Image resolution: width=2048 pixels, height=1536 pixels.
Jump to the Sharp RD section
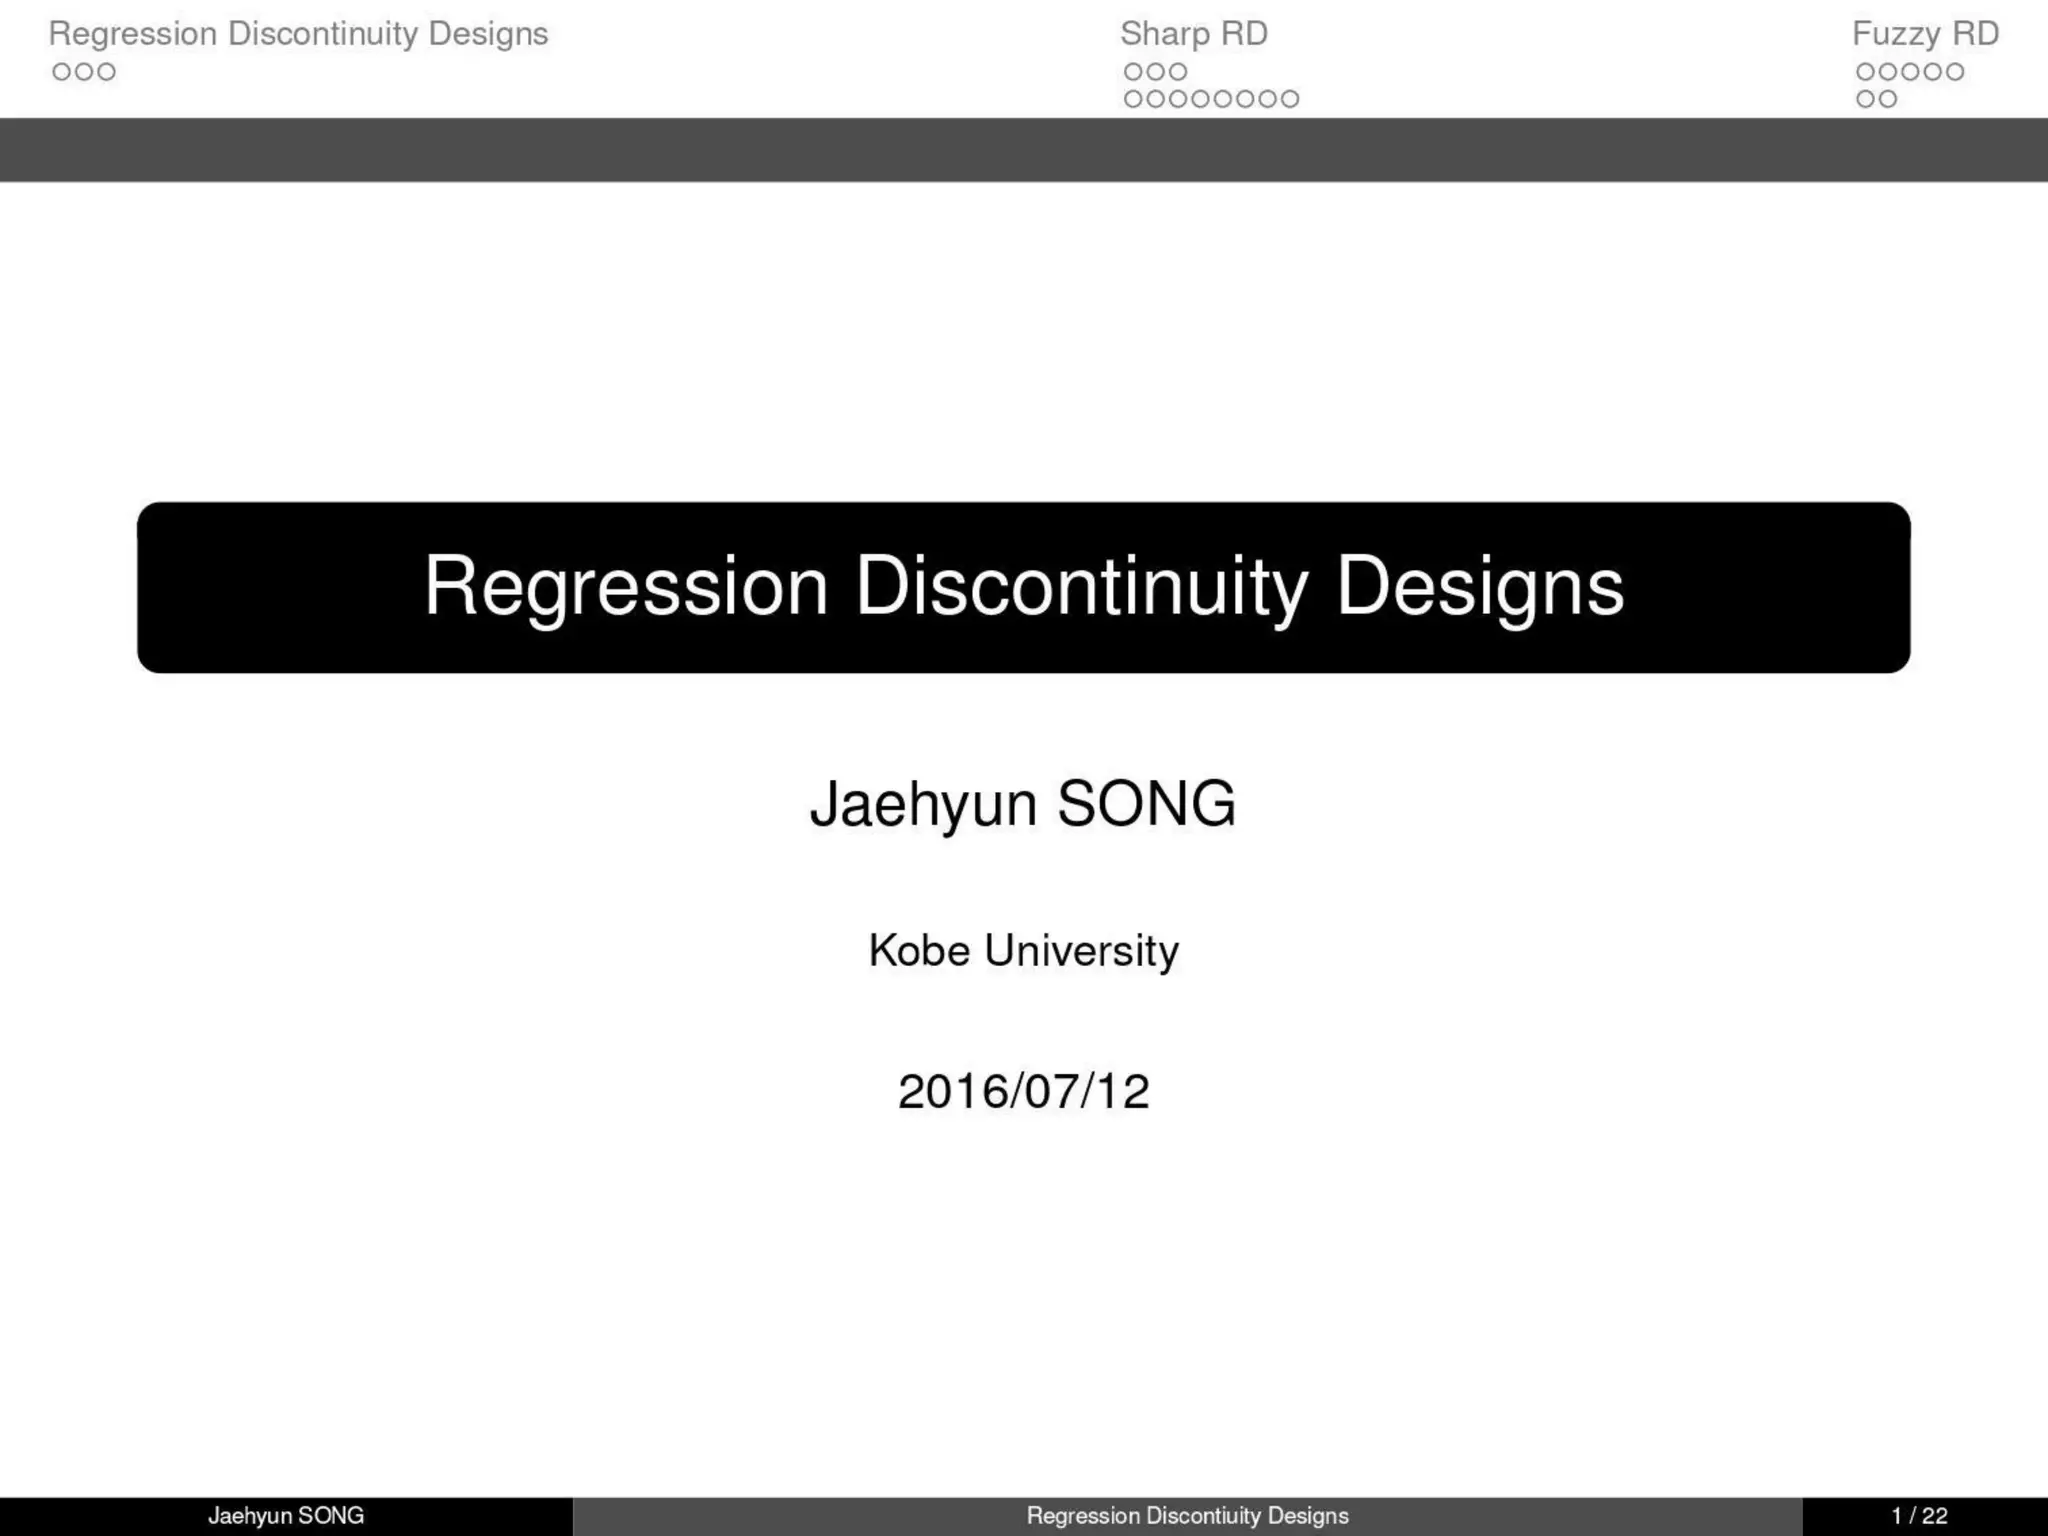(x=1193, y=34)
